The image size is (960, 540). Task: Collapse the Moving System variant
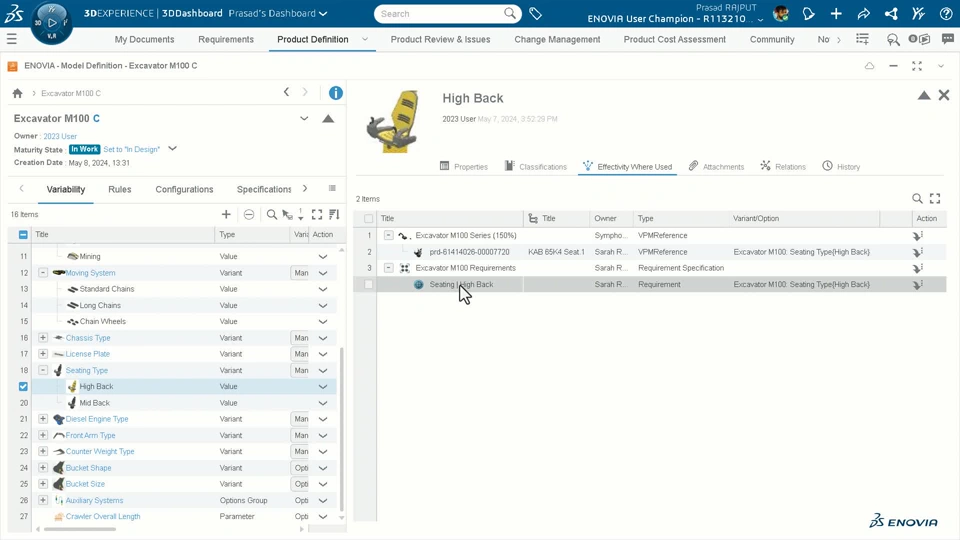click(x=43, y=272)
